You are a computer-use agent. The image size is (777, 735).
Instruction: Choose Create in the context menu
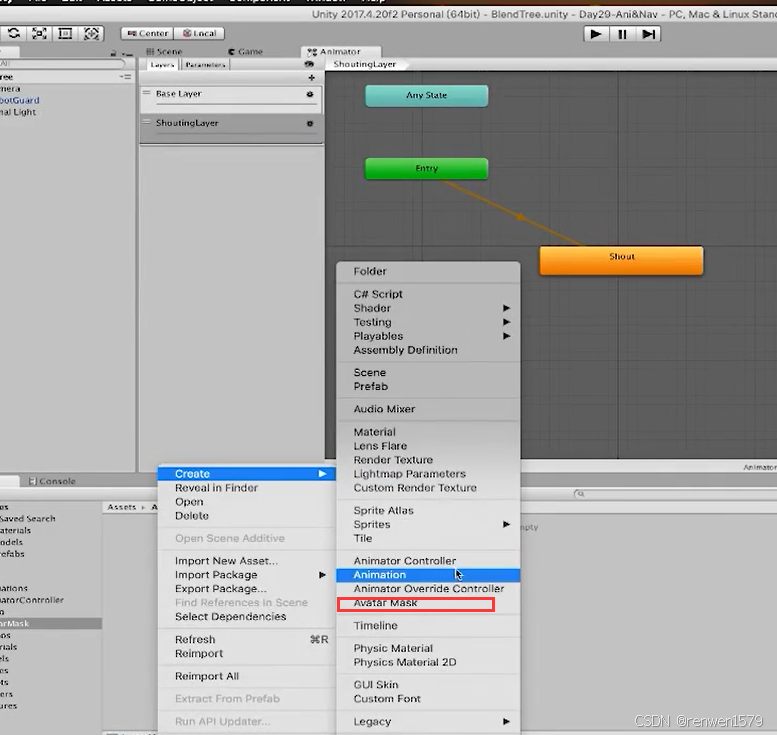(246, 474)
